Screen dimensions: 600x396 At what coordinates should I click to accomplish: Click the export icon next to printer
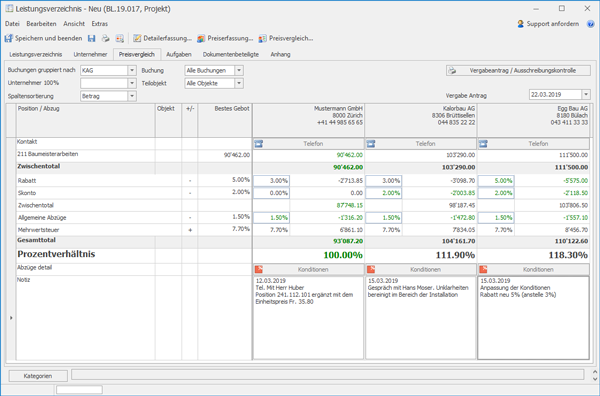120,38
